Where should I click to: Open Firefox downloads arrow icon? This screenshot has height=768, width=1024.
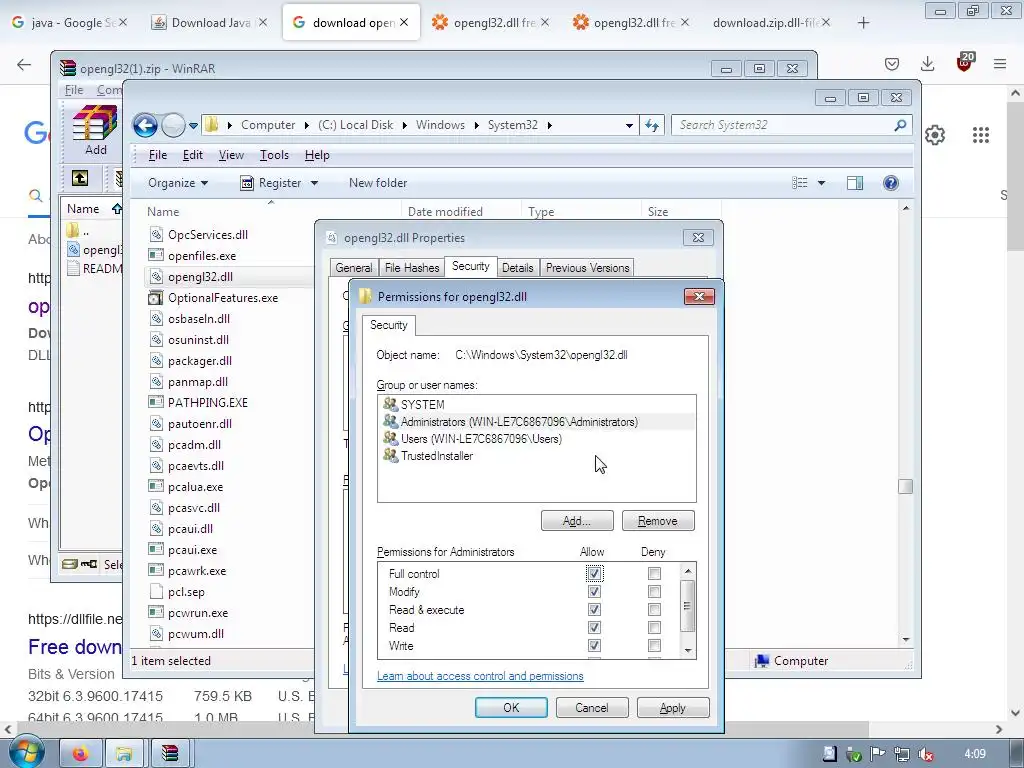click(x=927, y=63)
